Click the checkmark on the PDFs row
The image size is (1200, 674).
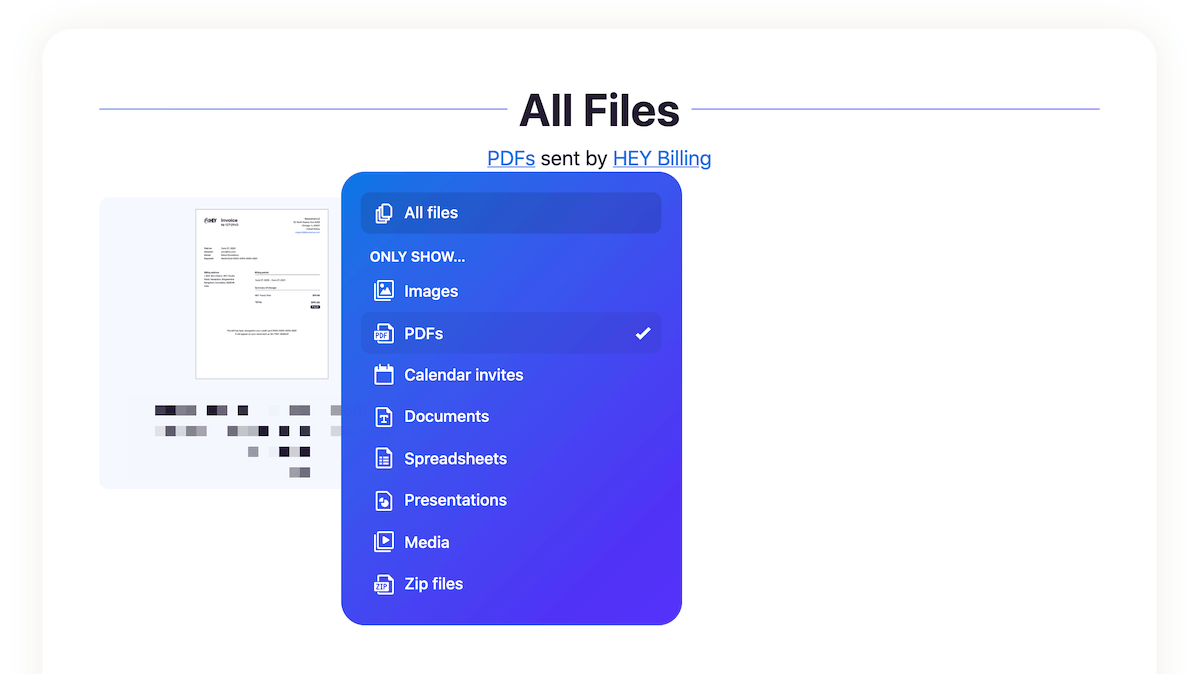point(643,333)
